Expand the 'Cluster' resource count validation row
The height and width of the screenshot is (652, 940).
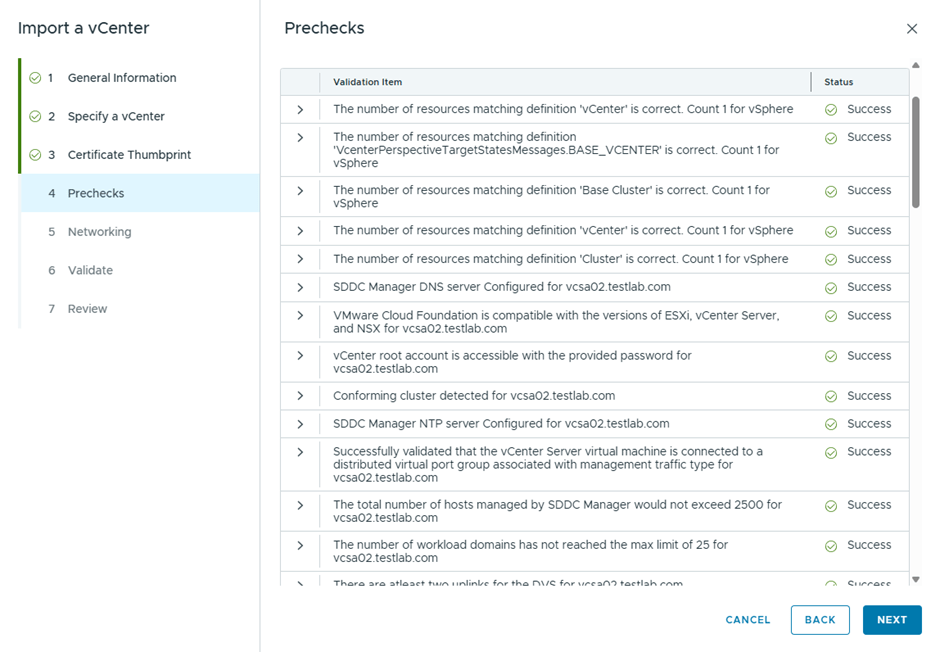(x=300, y=259)
